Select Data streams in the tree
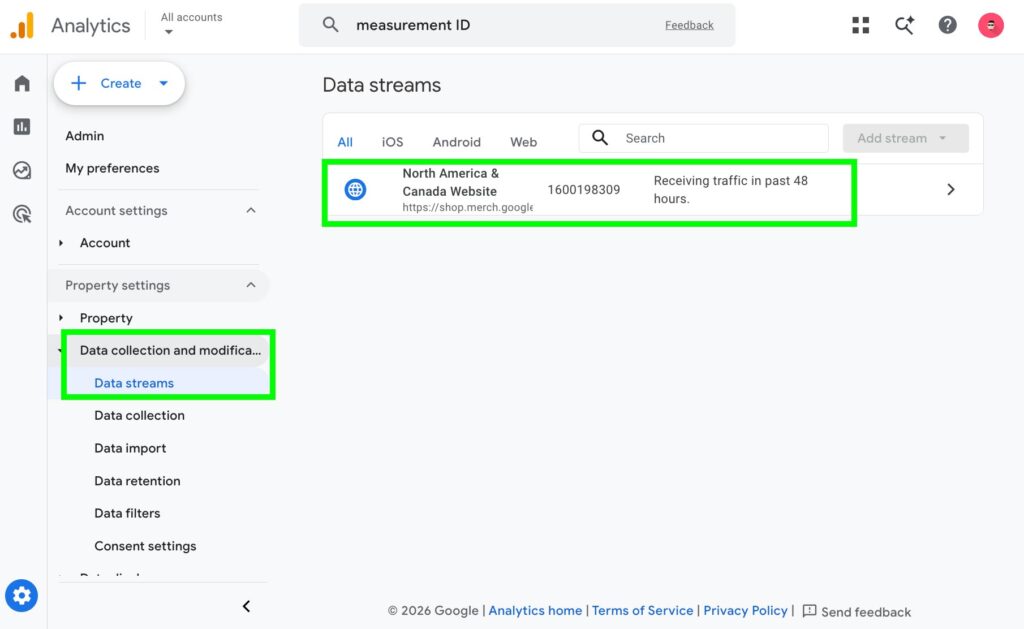Screen dimensions: 1024x629 tap(134, 383)
